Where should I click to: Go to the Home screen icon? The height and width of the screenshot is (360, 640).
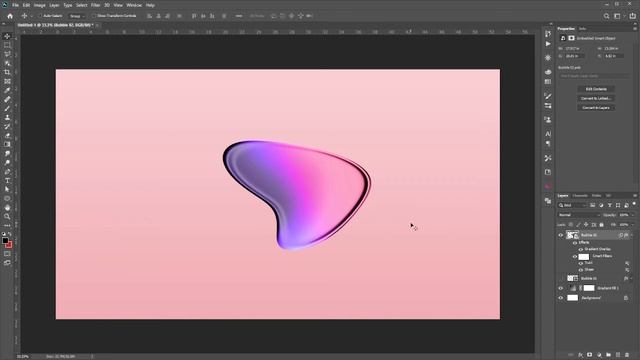click(10, 16)
